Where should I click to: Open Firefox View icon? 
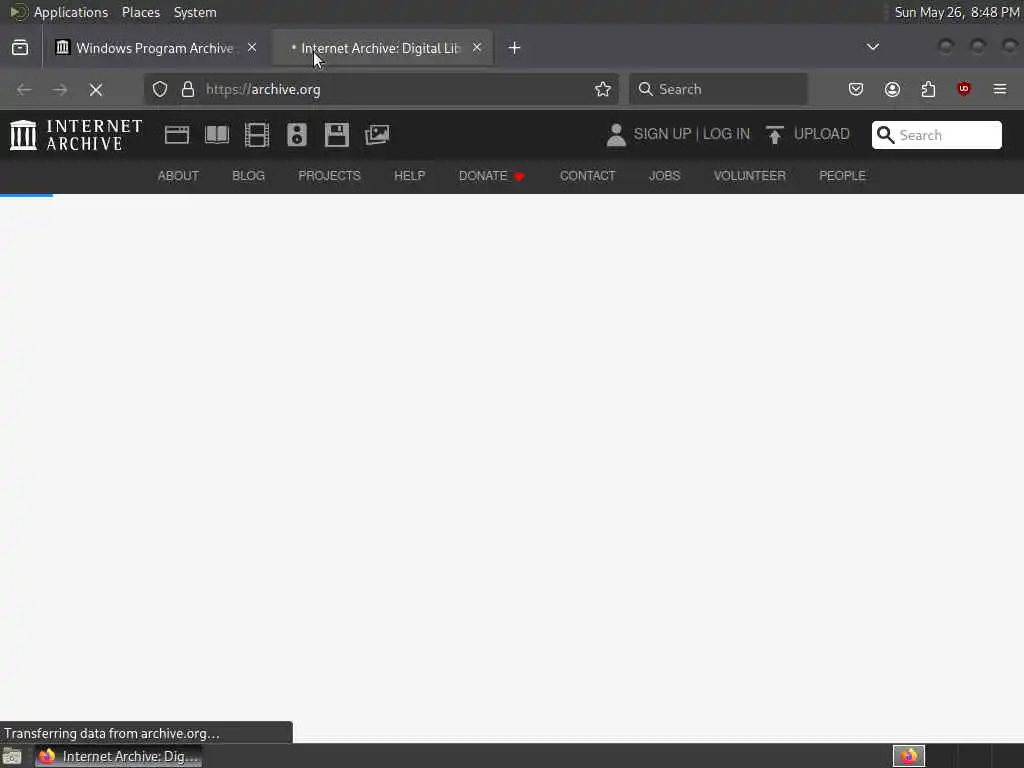(20, 48)
